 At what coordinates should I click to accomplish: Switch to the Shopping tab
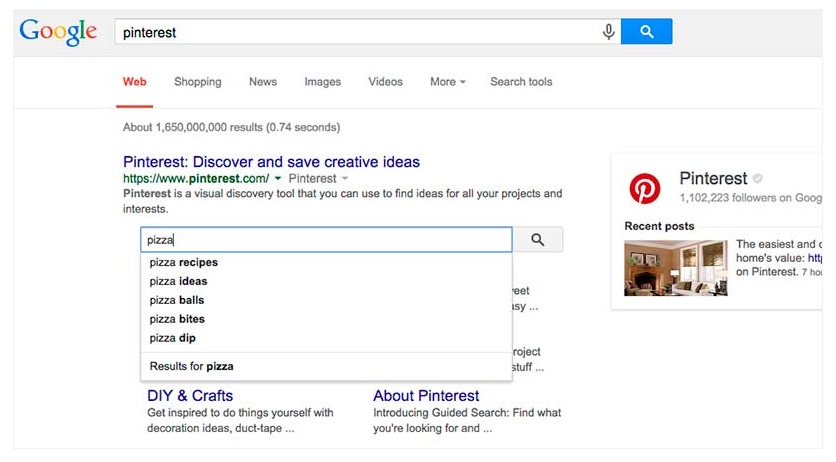197,82
